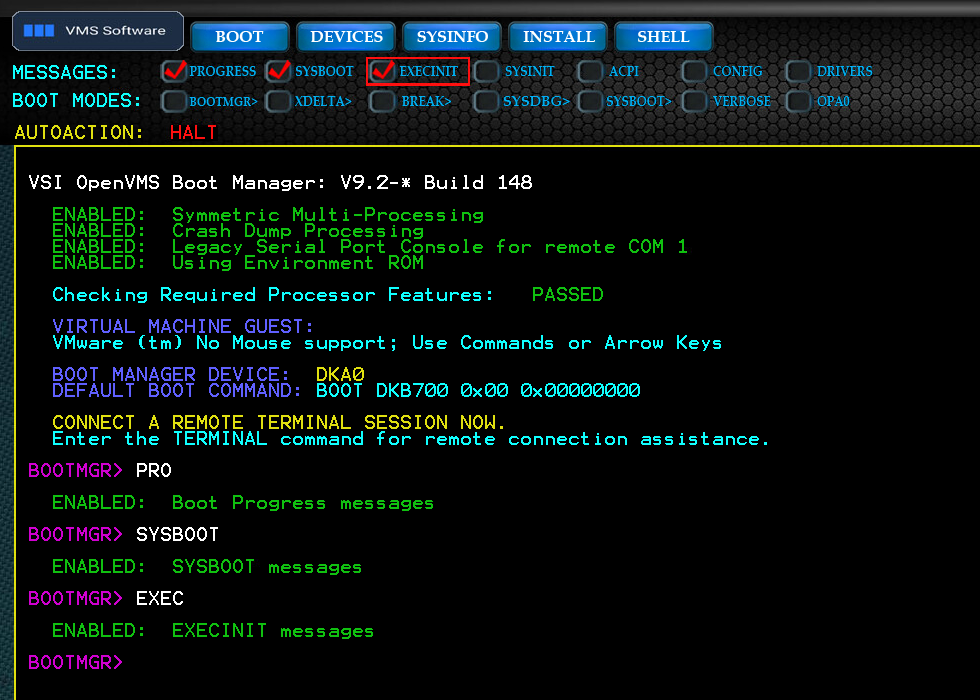Image resolution: width=980 pixels, height=700 pixels.
Task: Enable the SYSINIT messages checkbox
Action: click(x=486, y=71)
